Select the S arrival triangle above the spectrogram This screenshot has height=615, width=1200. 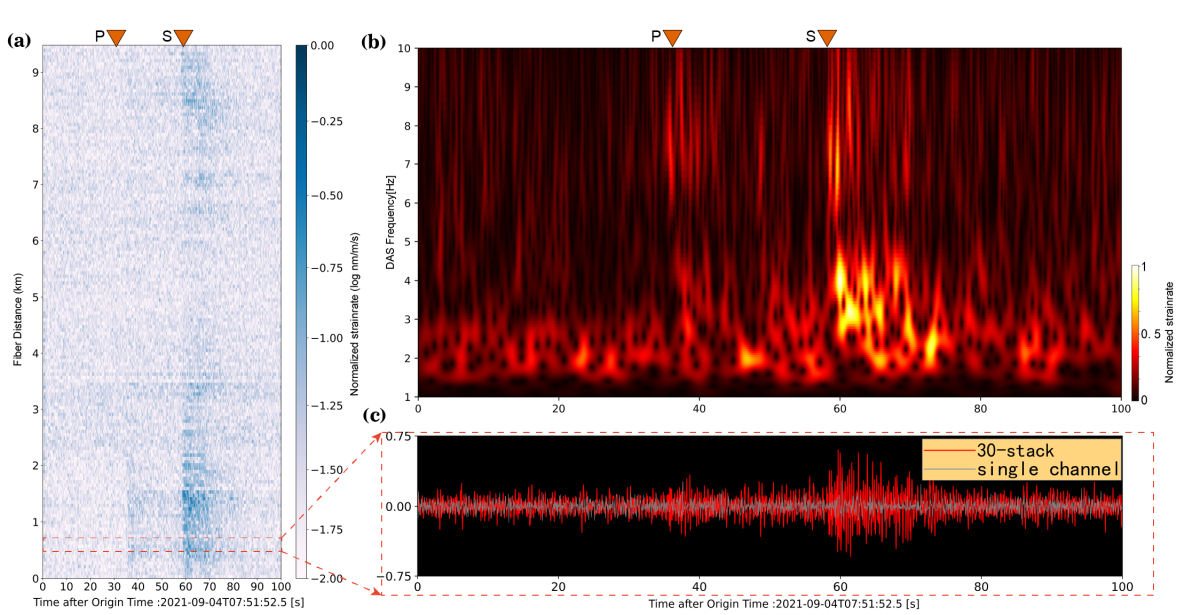pos(827,38)
